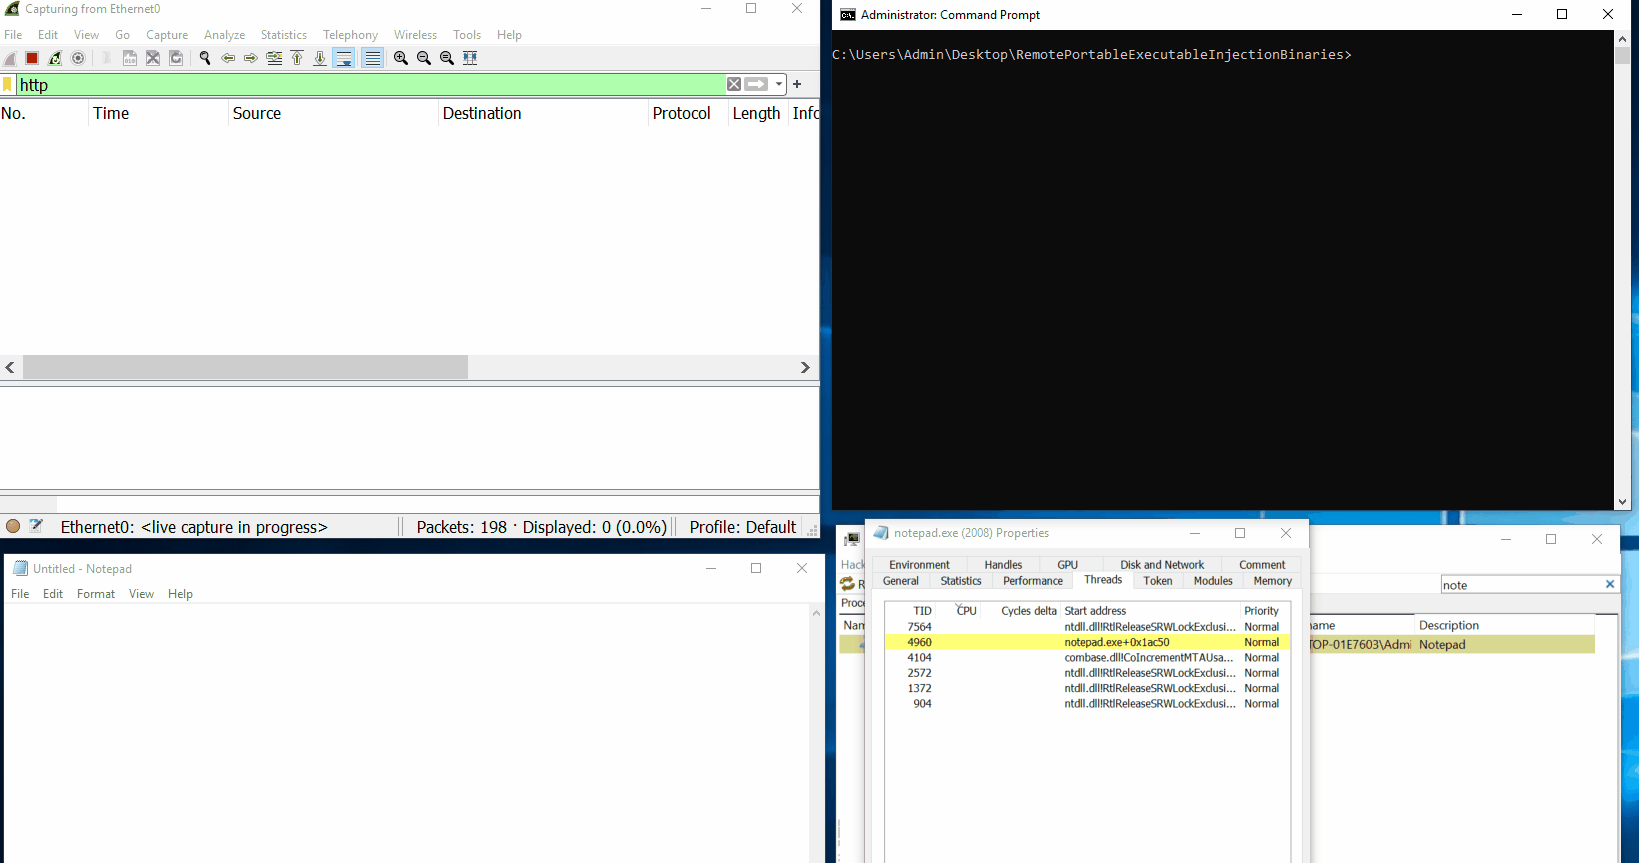The image size is (1639, 863).
Task: Click the Find packet magnifier icon
Action: coord(205,58)
